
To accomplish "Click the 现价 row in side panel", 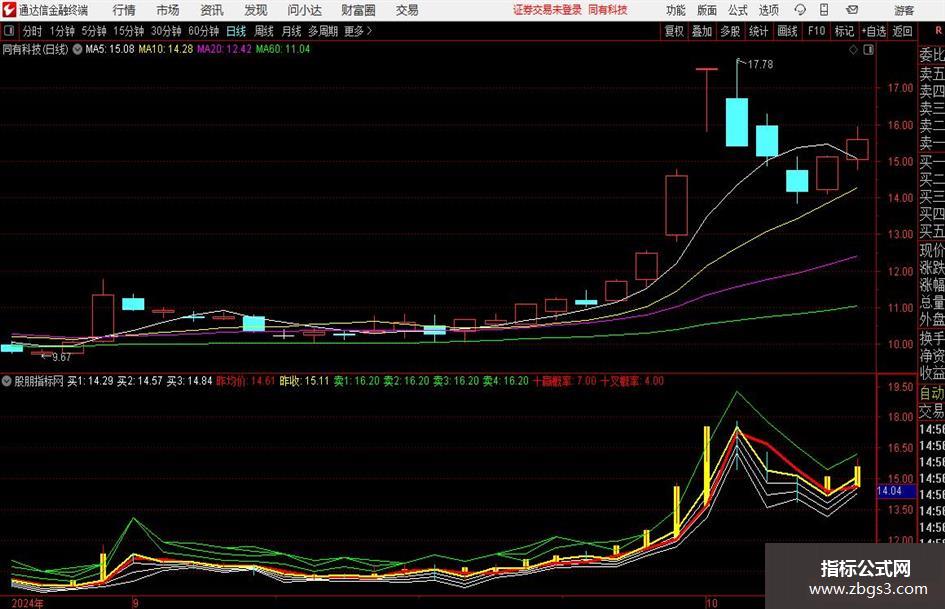I will (x=932, y=250).
